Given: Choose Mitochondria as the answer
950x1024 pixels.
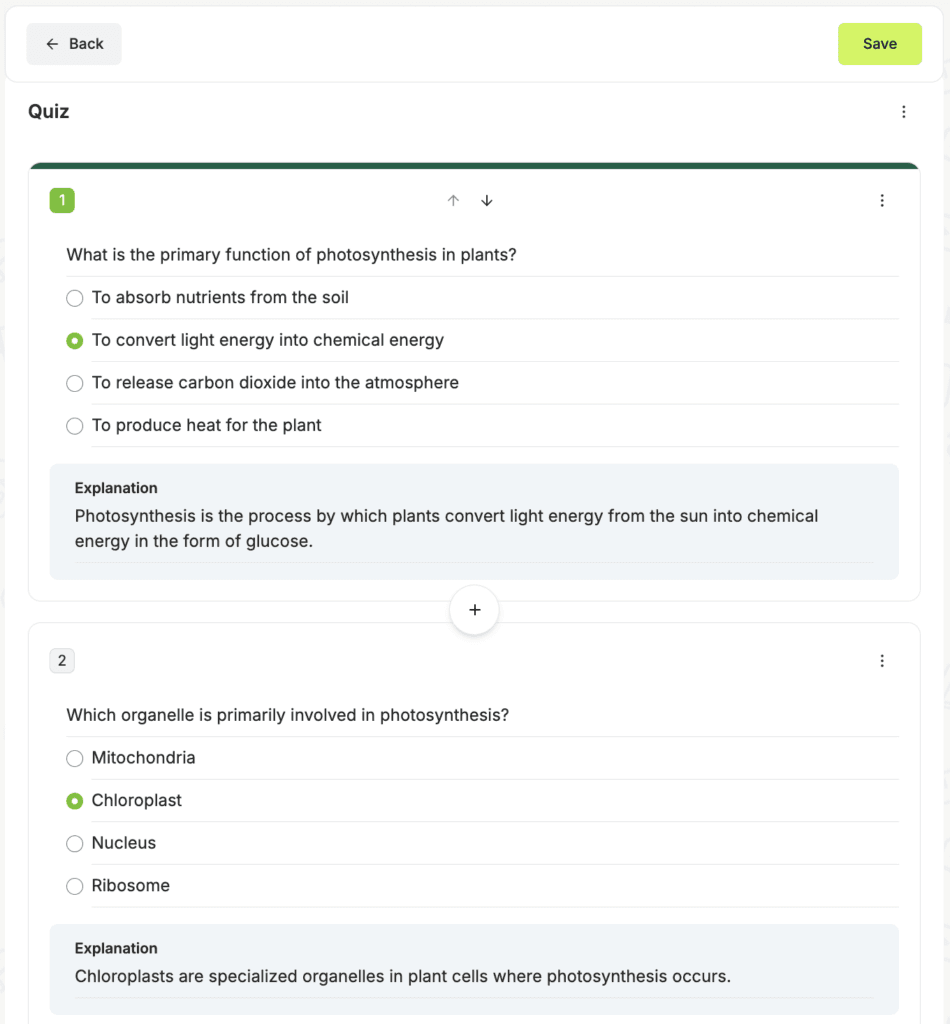Looking at the screenshot, I should tap(74, 758).
